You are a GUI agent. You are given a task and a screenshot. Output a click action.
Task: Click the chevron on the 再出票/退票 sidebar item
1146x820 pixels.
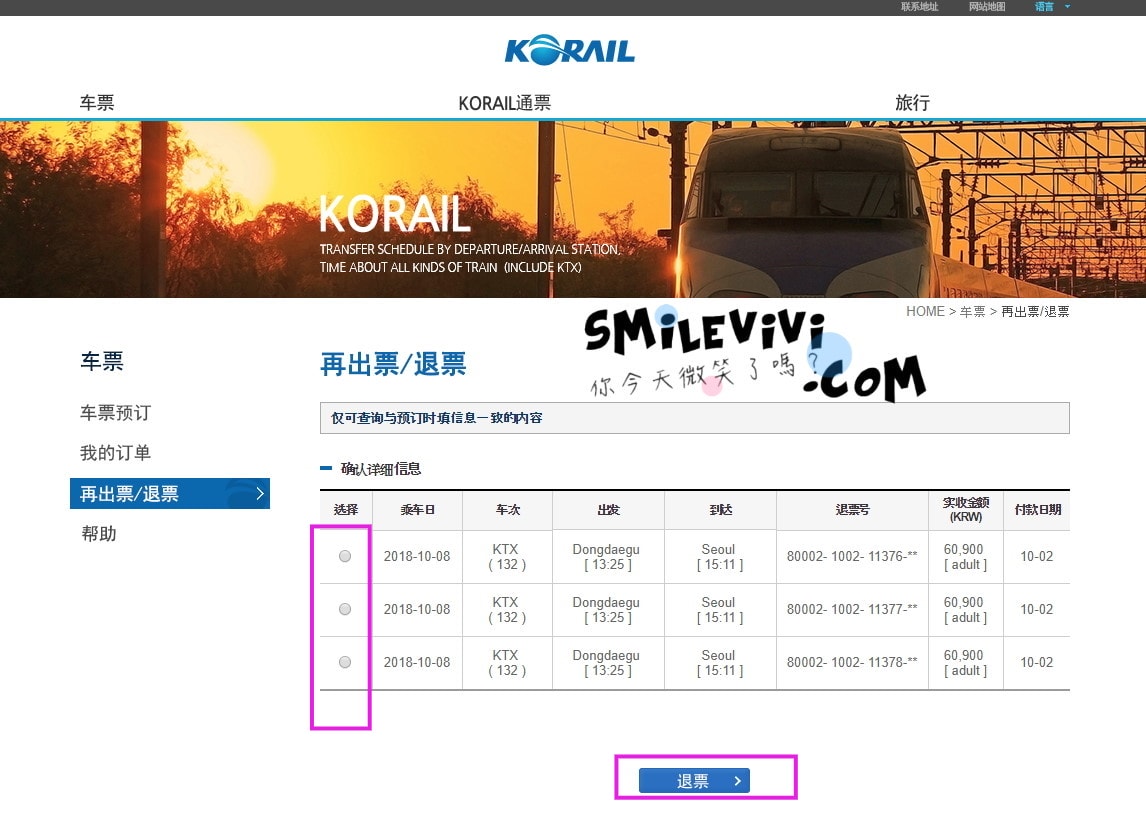259,493
